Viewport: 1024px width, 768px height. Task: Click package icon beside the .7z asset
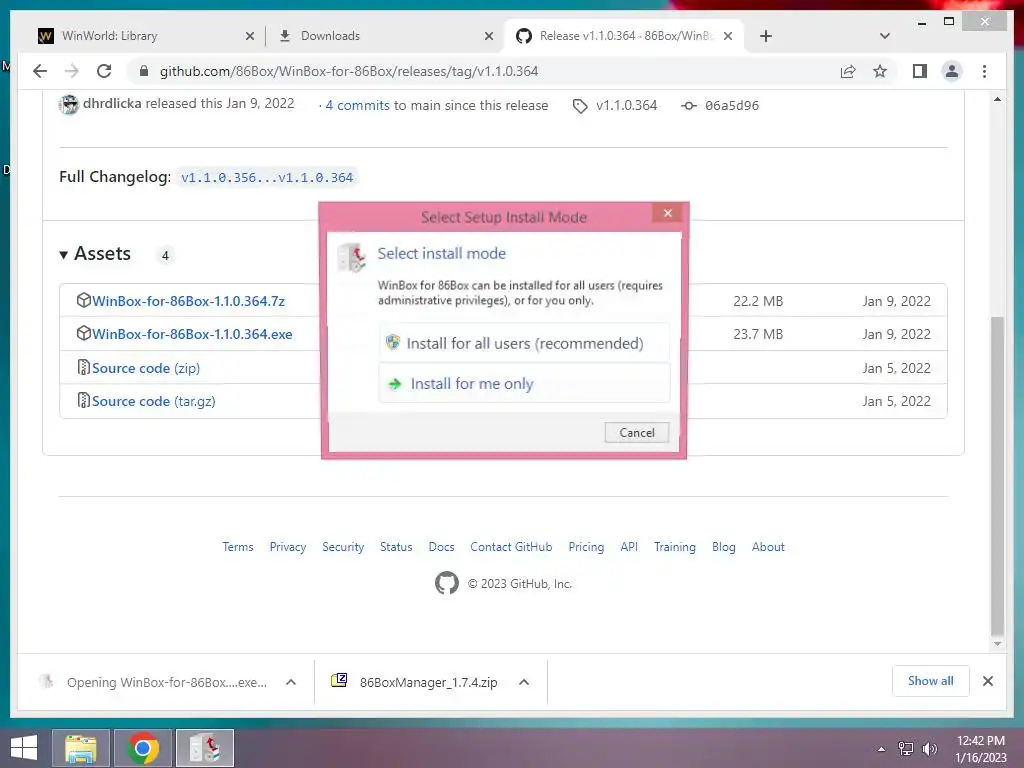(x=84, y=300)
